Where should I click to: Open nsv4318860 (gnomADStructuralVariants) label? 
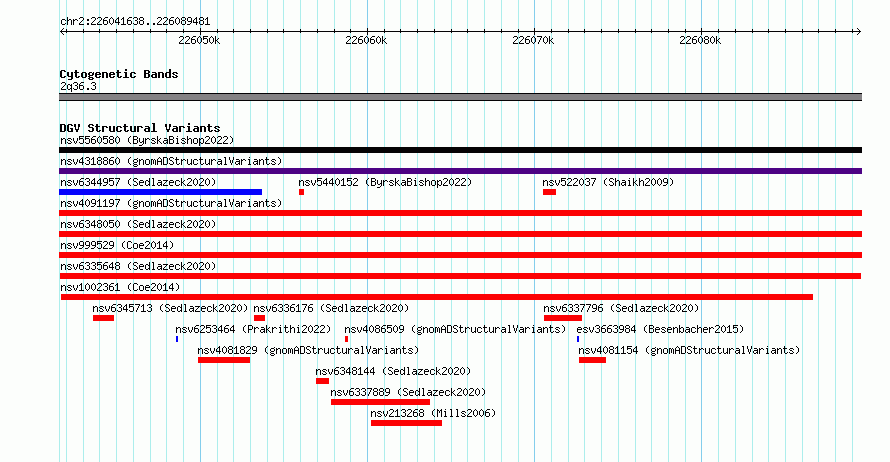(171, 161)
